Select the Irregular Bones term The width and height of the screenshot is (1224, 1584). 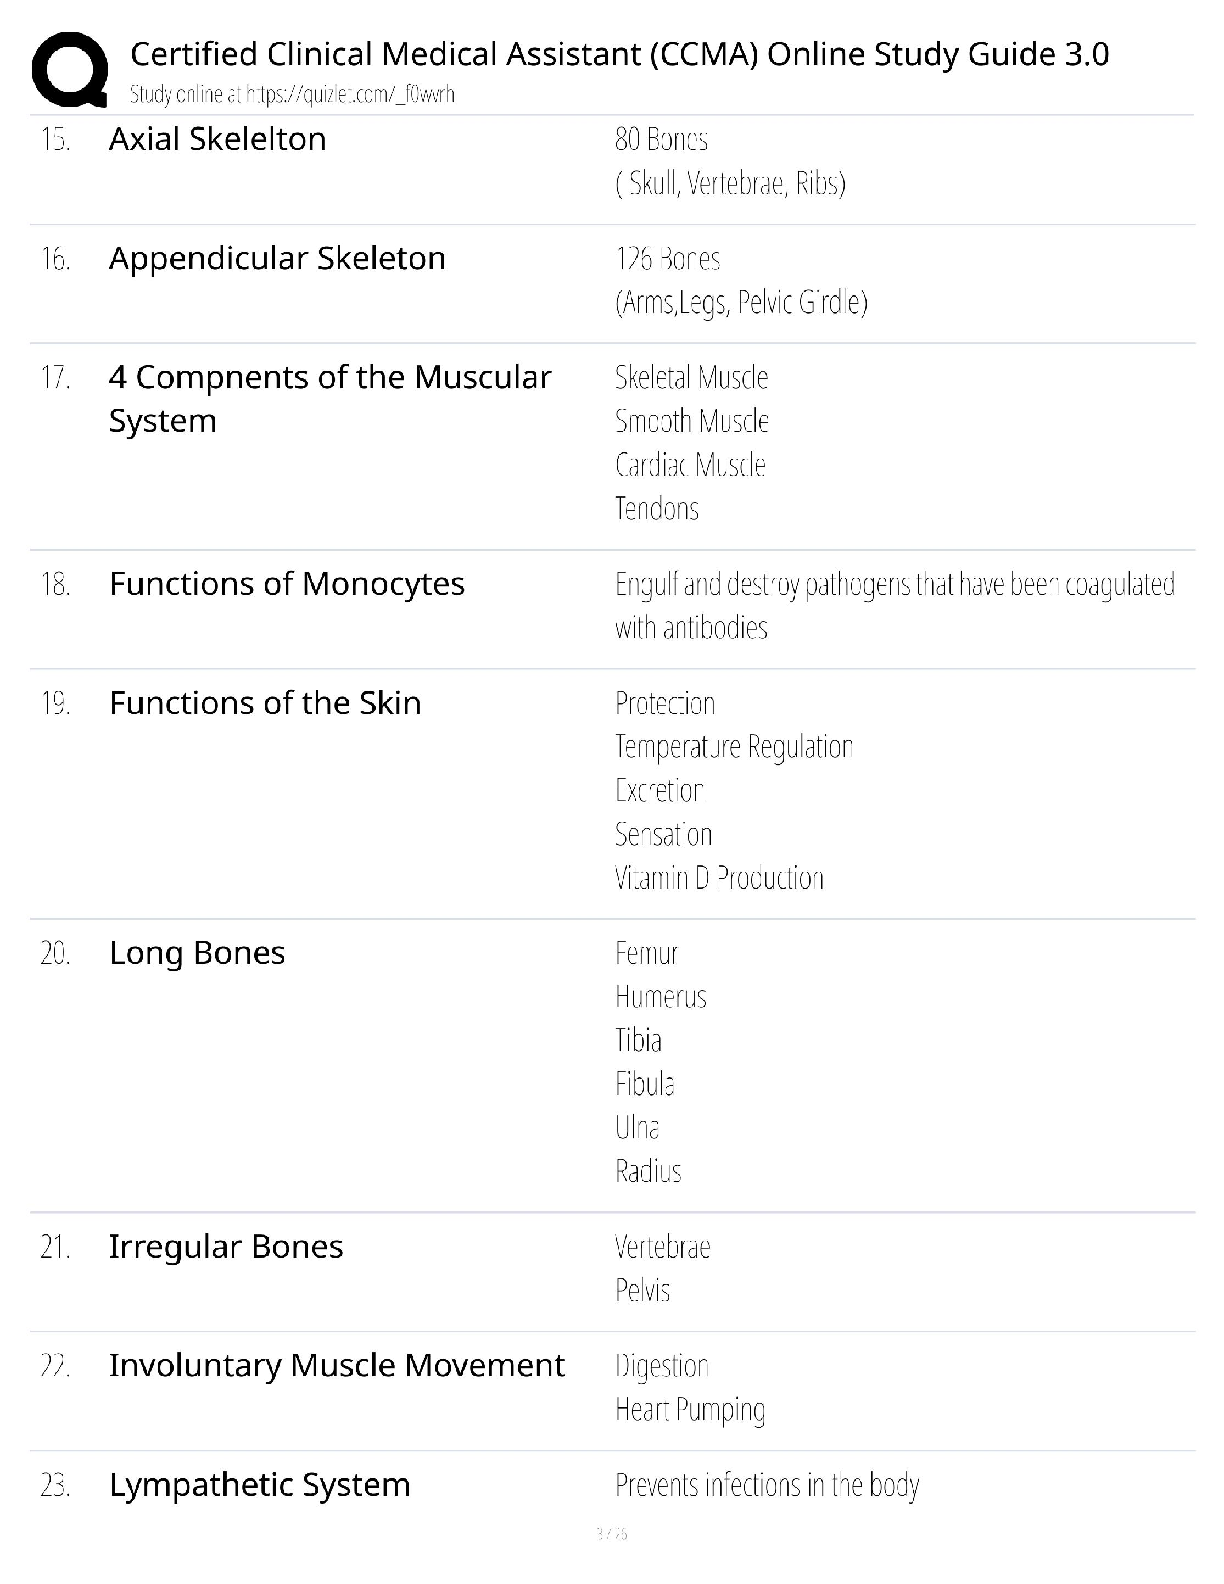coord(226,1247)
